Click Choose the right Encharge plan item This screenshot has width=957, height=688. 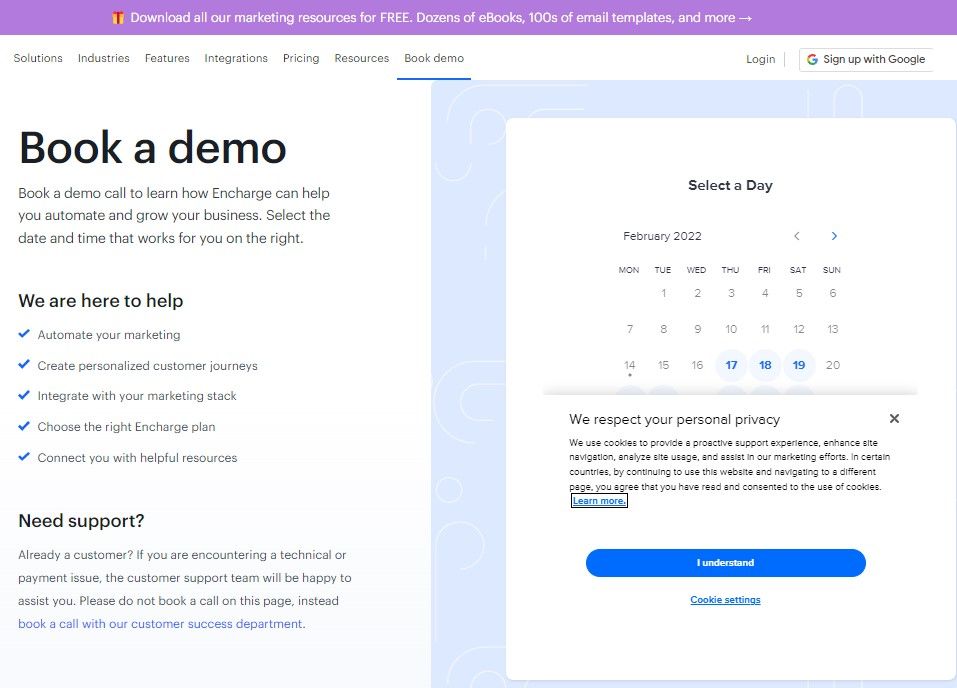coord(126,427)
